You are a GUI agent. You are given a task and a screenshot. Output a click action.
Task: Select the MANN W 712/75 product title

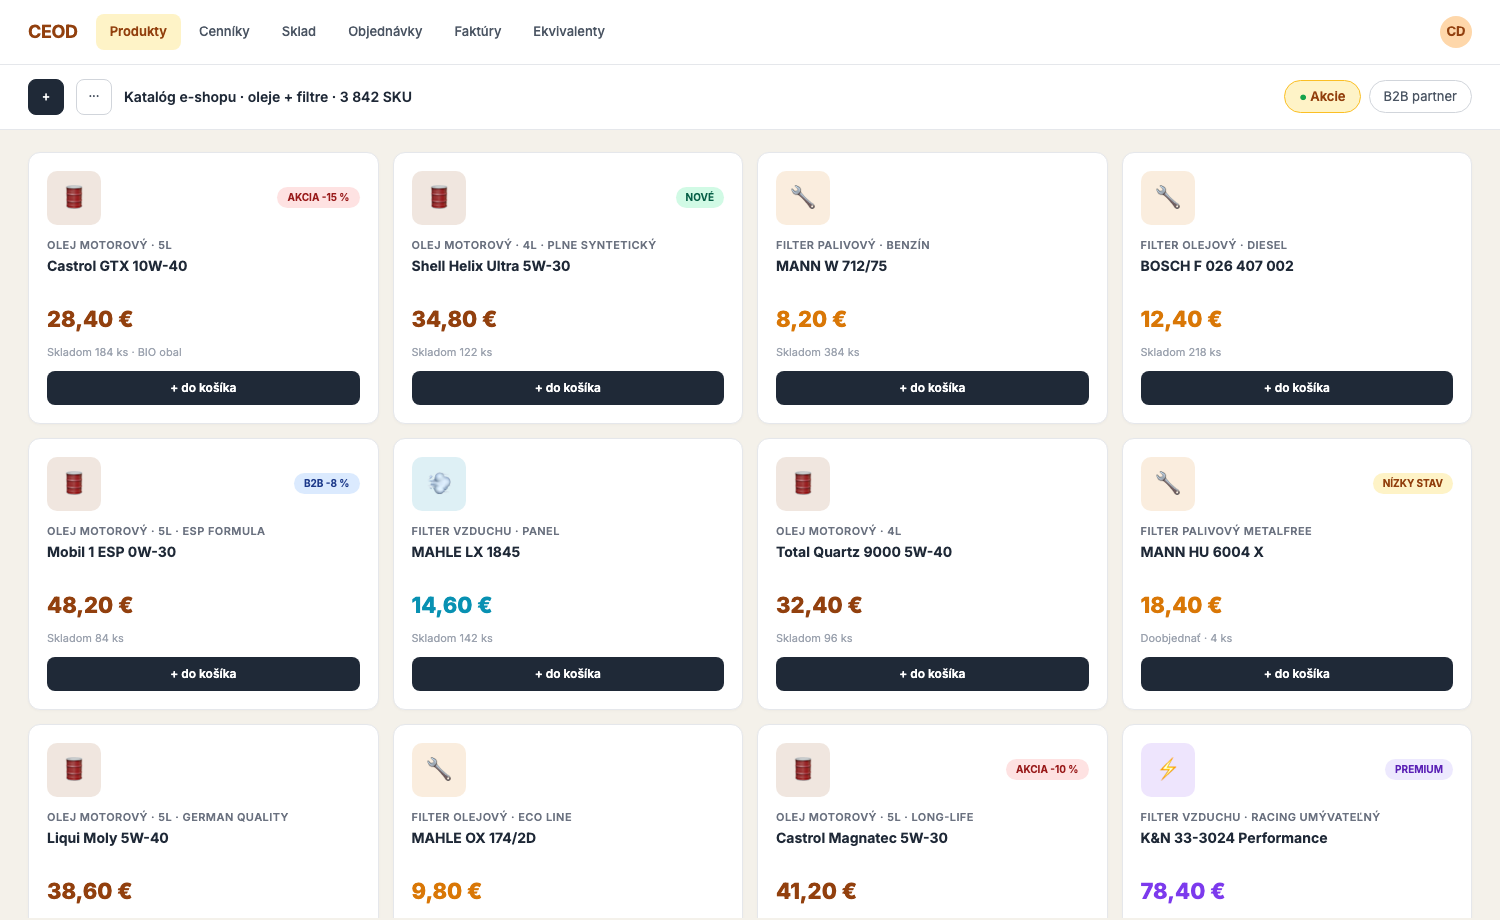tap(832, 266)
